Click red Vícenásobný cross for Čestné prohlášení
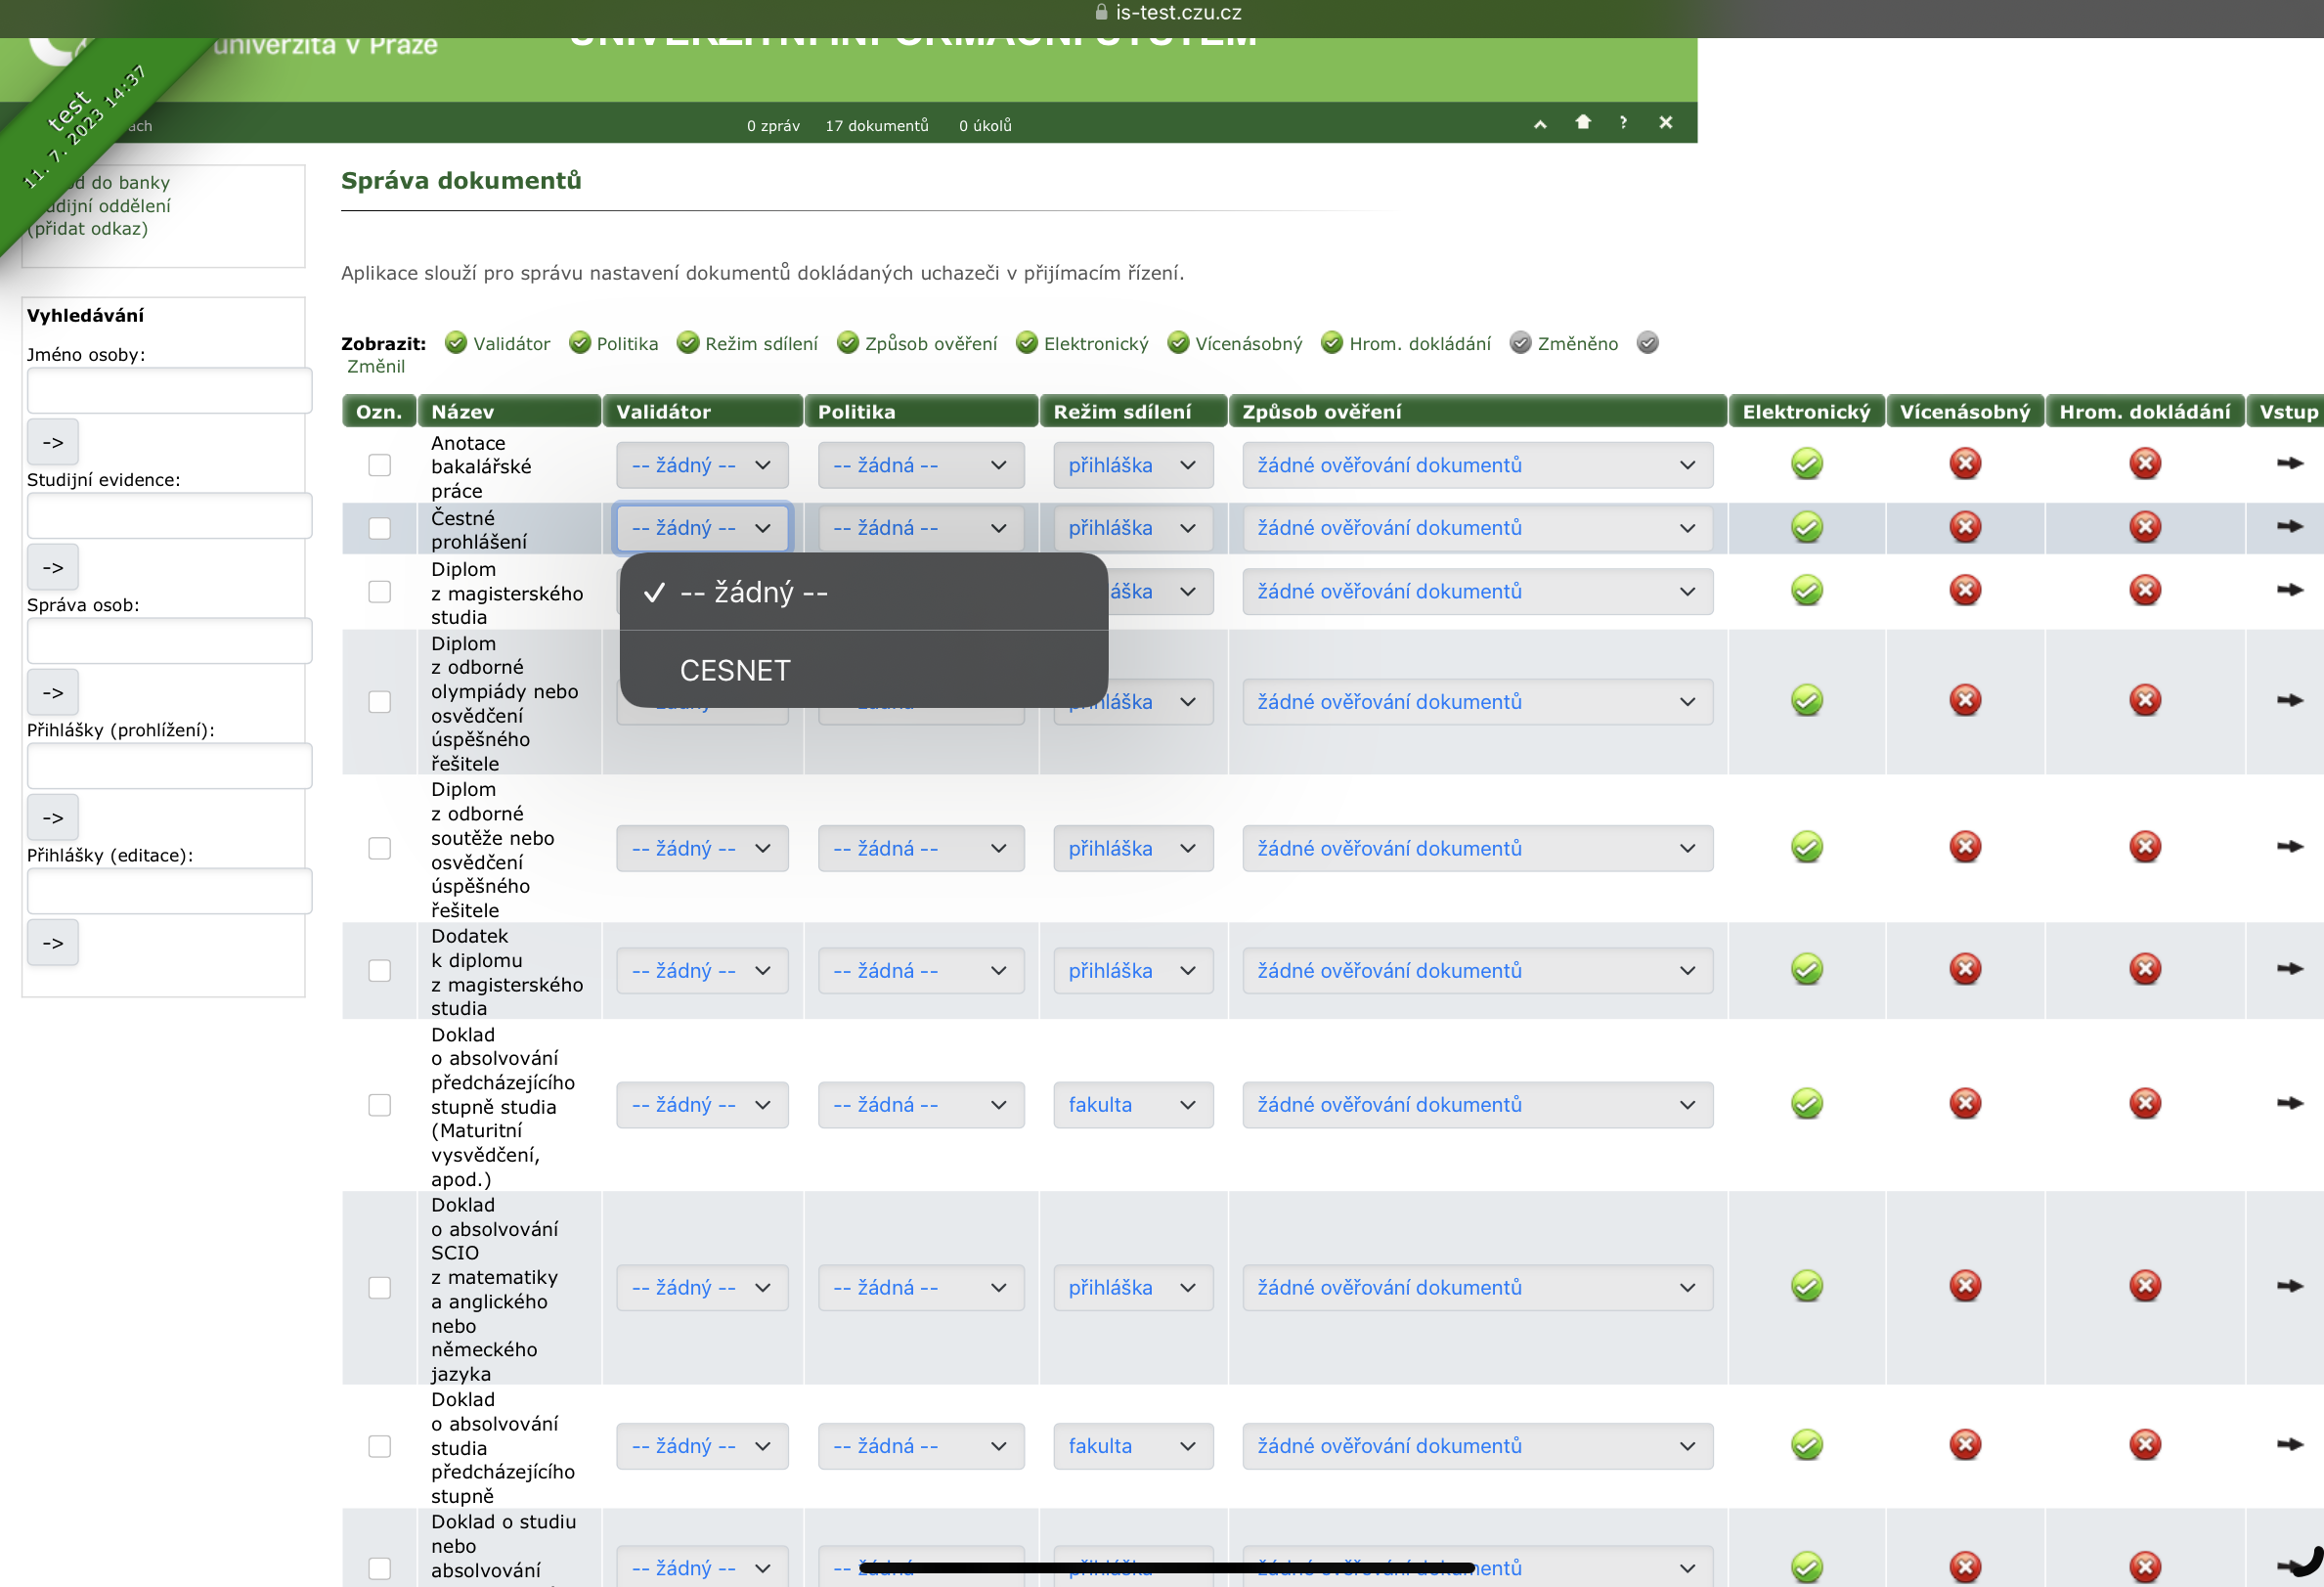The width and height of the screenshot is (2324, 1587). [x=1965, y=527]
